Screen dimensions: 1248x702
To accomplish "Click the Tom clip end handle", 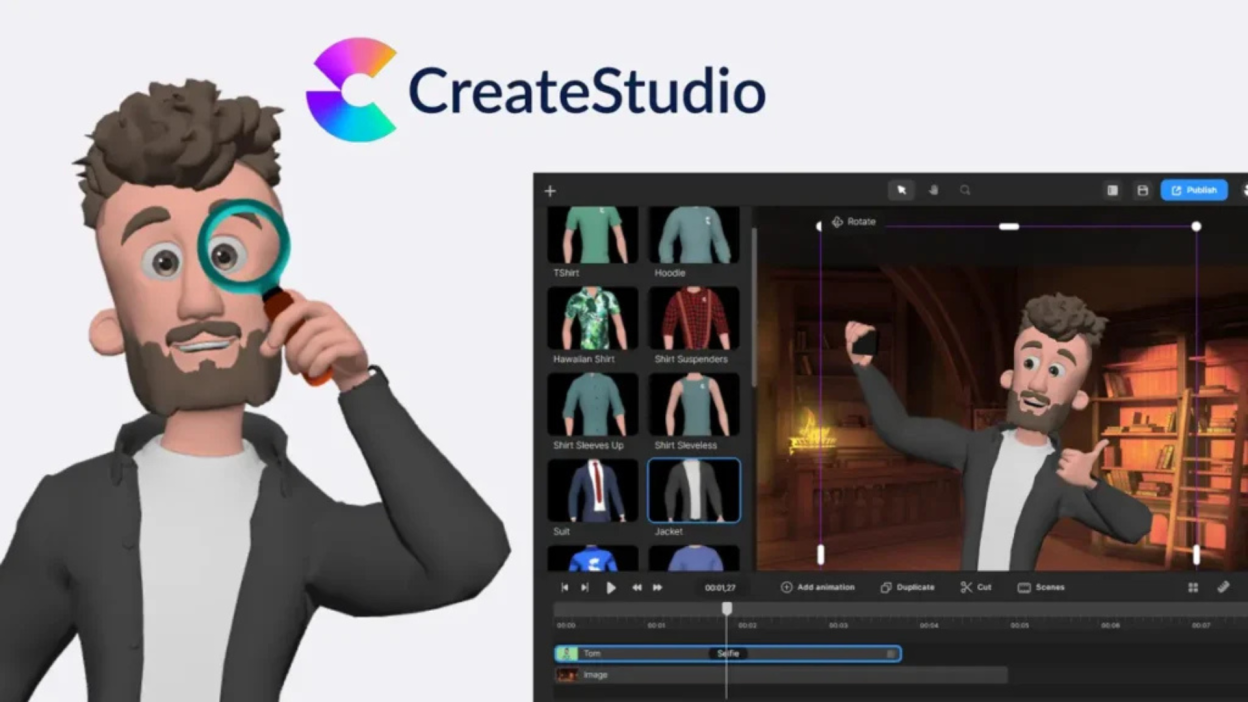I will (x=891, y=654).
